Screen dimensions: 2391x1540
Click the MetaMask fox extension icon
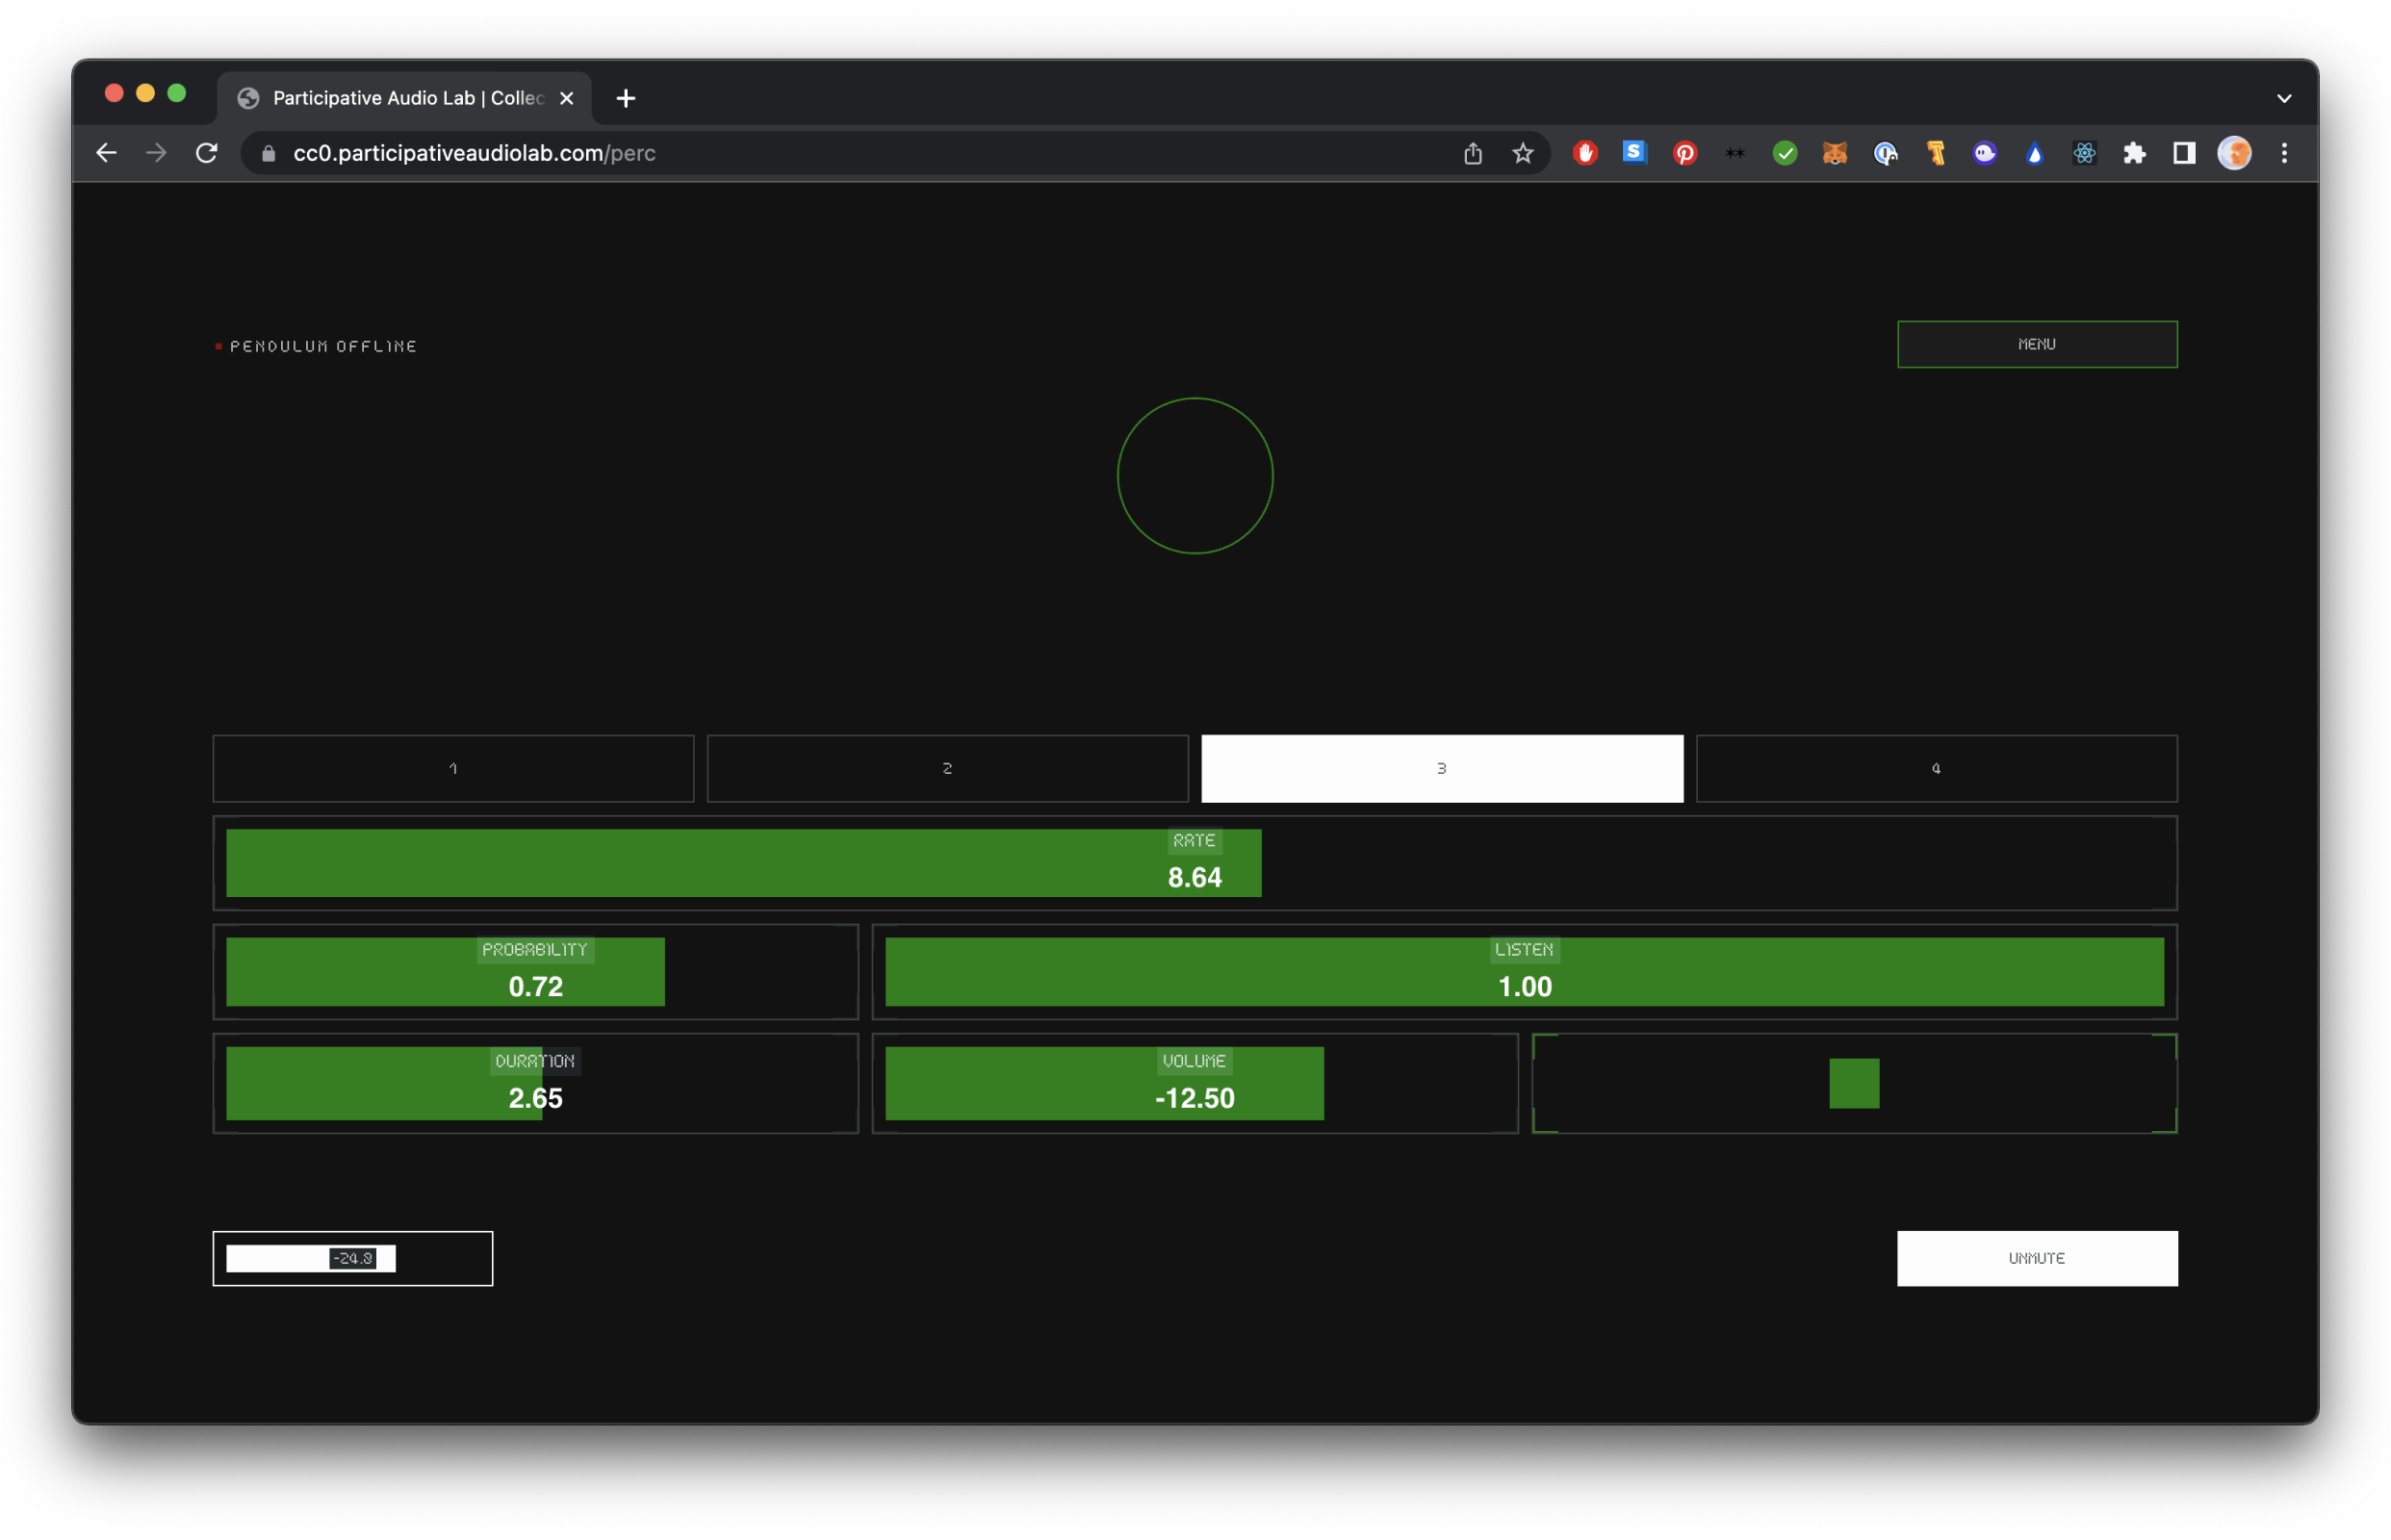[x=1834, y=153]
